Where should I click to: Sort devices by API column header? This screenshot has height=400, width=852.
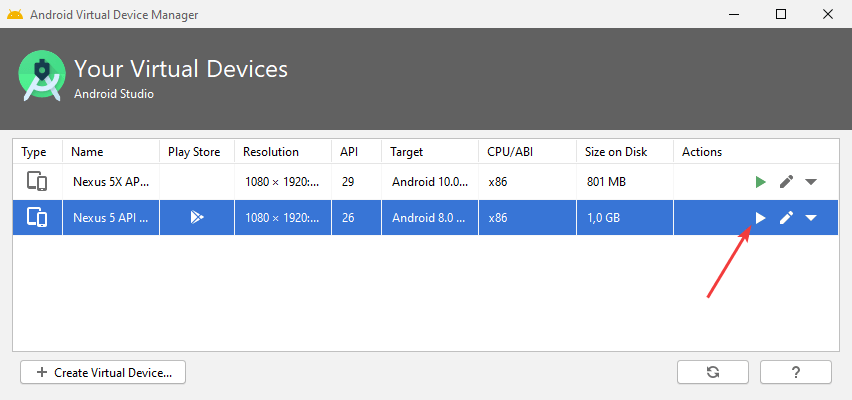(x=349, y=152)
